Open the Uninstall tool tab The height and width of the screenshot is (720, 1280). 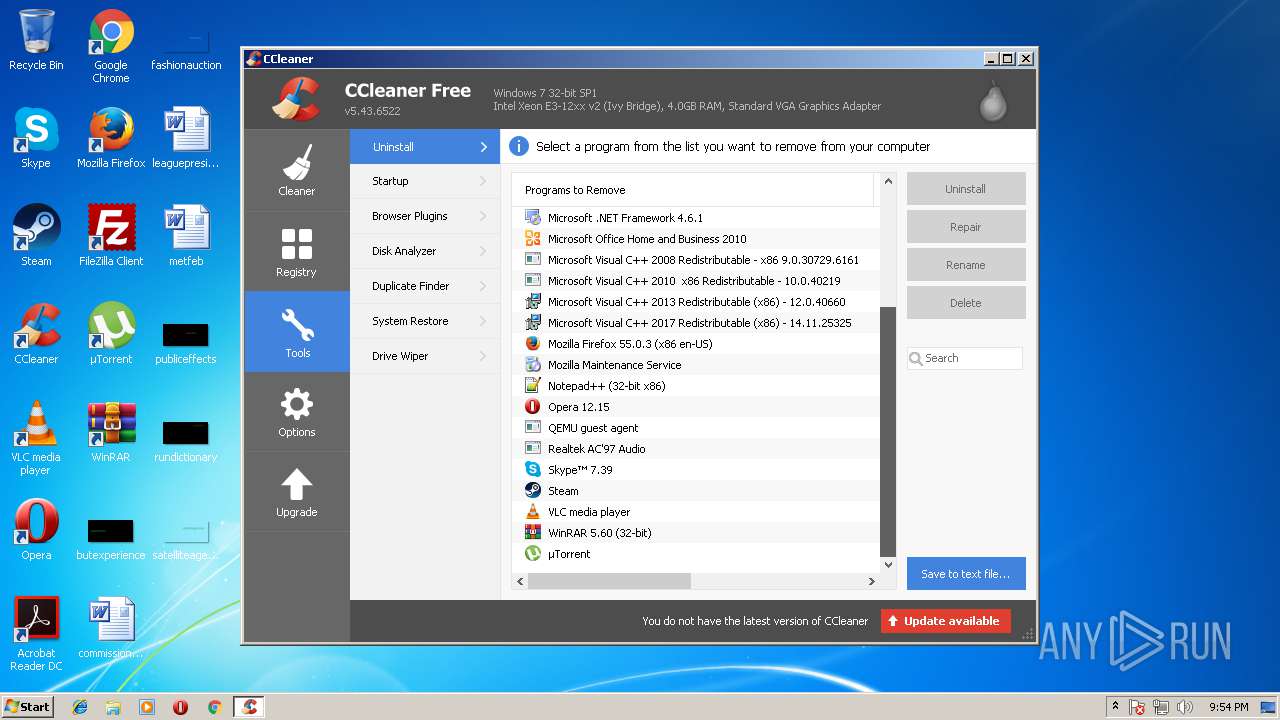[425, 147]
